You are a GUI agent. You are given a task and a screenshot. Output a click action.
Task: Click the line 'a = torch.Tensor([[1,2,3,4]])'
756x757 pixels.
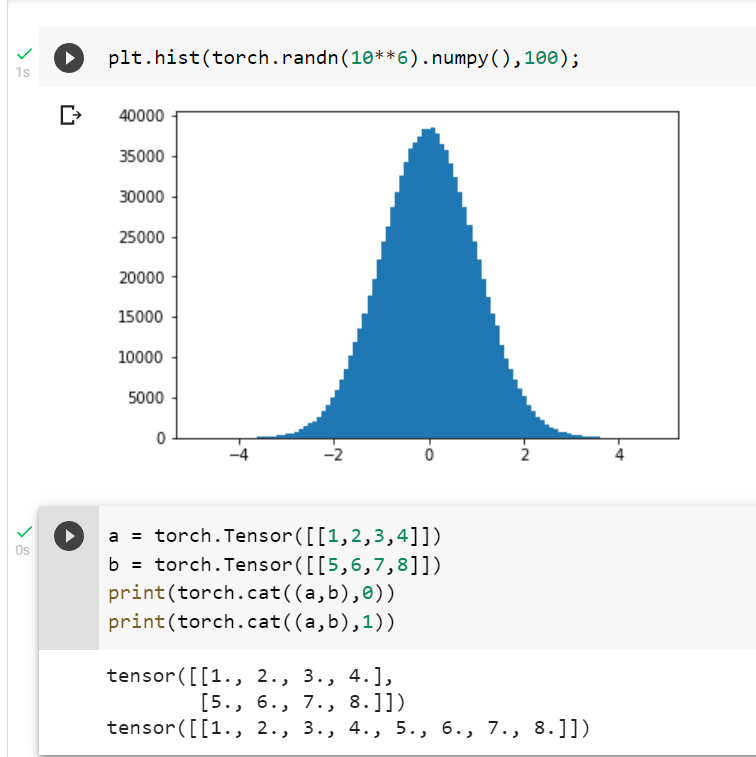pyautogui.click(x=275, y=536)
